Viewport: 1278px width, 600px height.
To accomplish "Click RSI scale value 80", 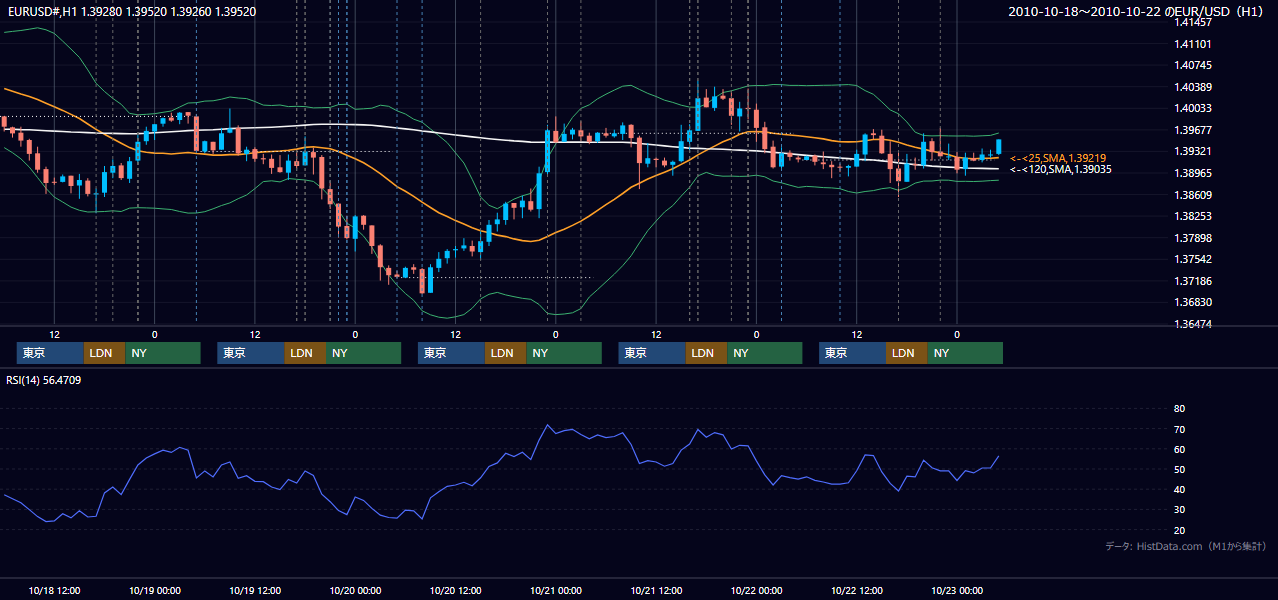I will click(x=1179, y=409).
